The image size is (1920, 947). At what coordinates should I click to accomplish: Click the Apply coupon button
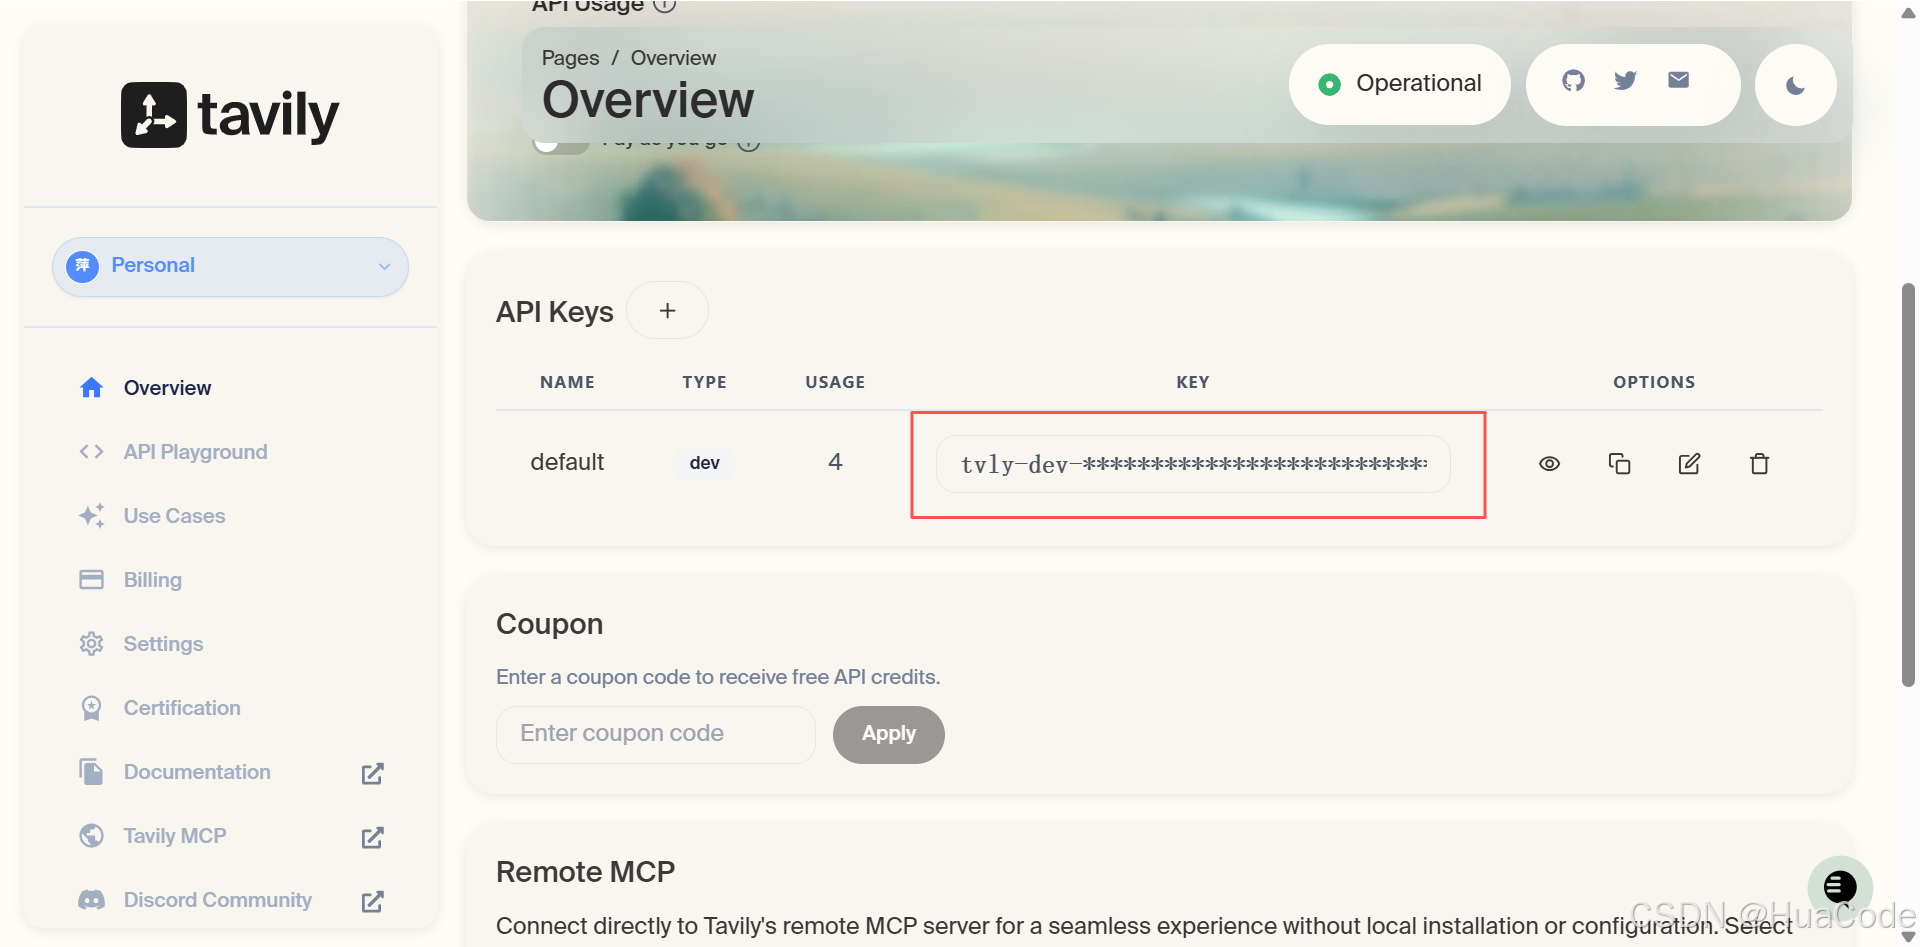coord(888,734)
